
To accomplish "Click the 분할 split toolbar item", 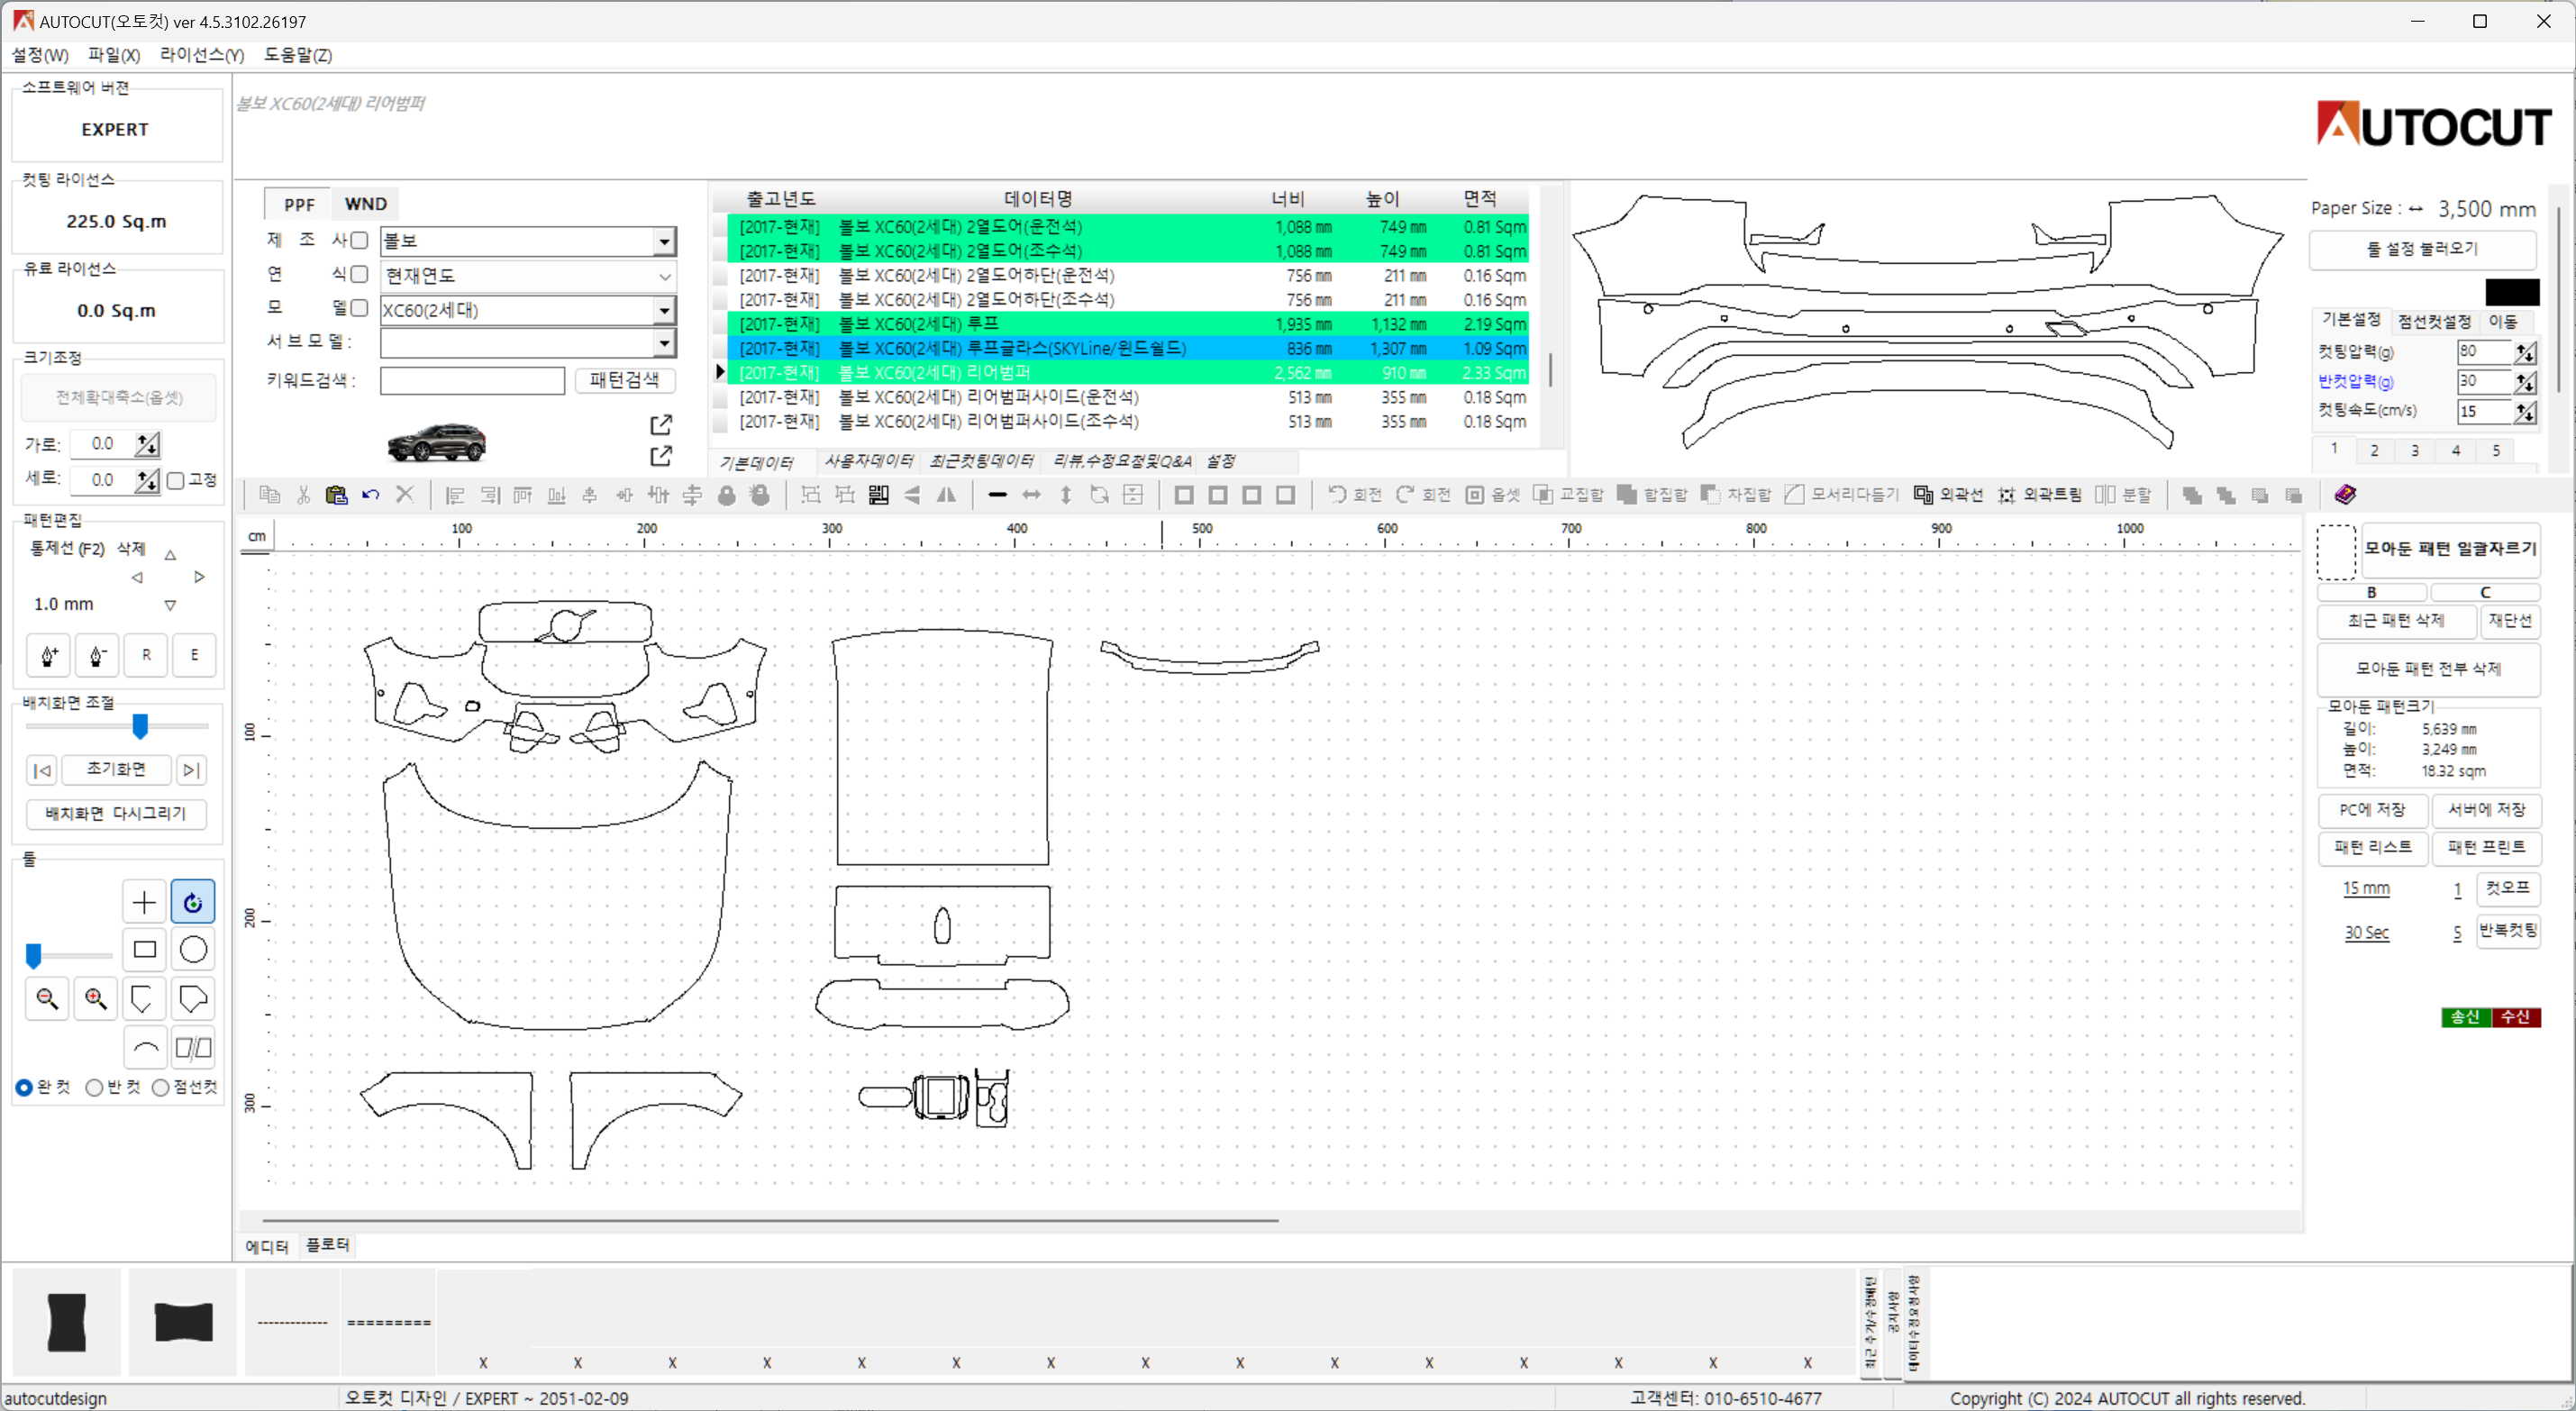I will click(2122, 495).
